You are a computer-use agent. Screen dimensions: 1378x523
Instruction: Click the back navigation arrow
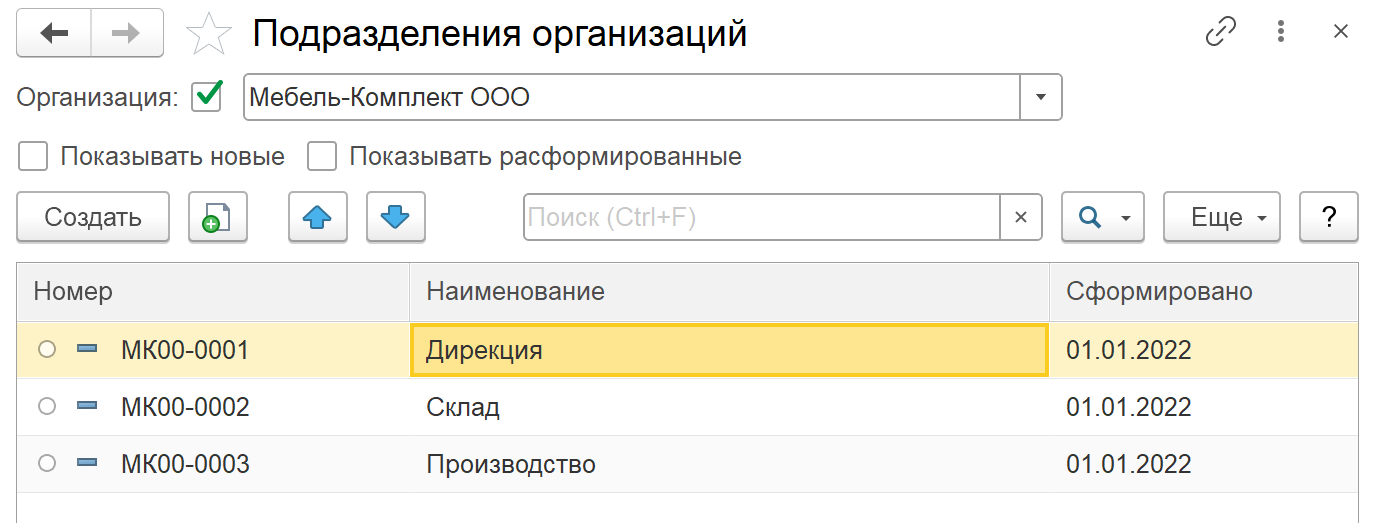(x=54, y=33)
